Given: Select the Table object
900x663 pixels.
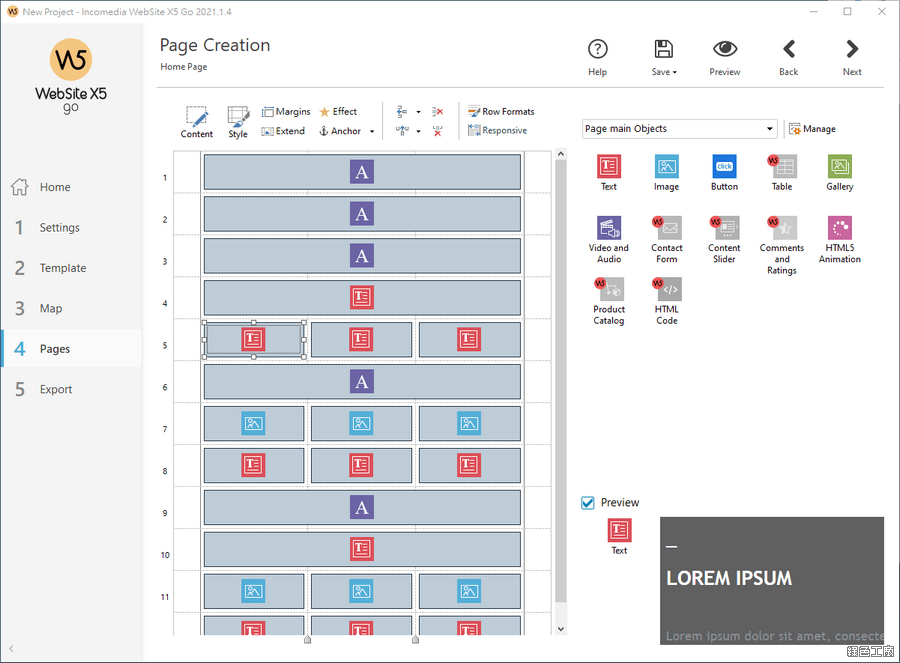Looking at the screenshot, I should (782, 172).
